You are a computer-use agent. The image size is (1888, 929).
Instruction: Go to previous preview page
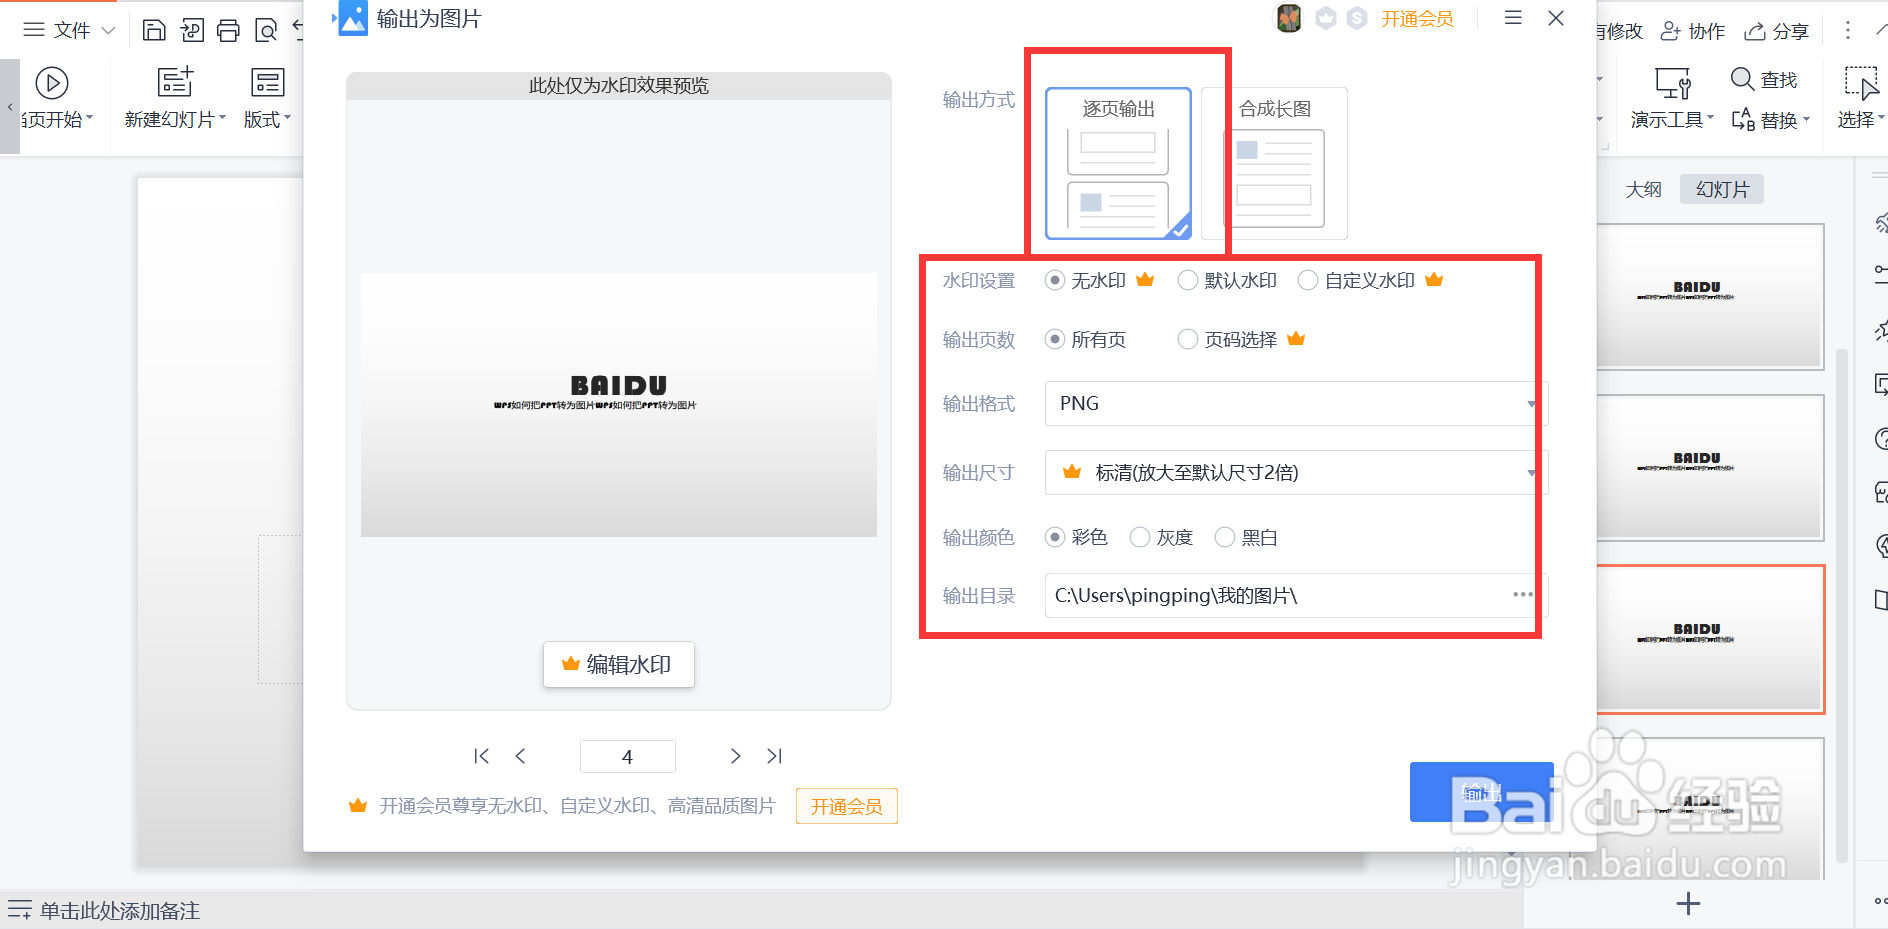(x=520, y=756)
